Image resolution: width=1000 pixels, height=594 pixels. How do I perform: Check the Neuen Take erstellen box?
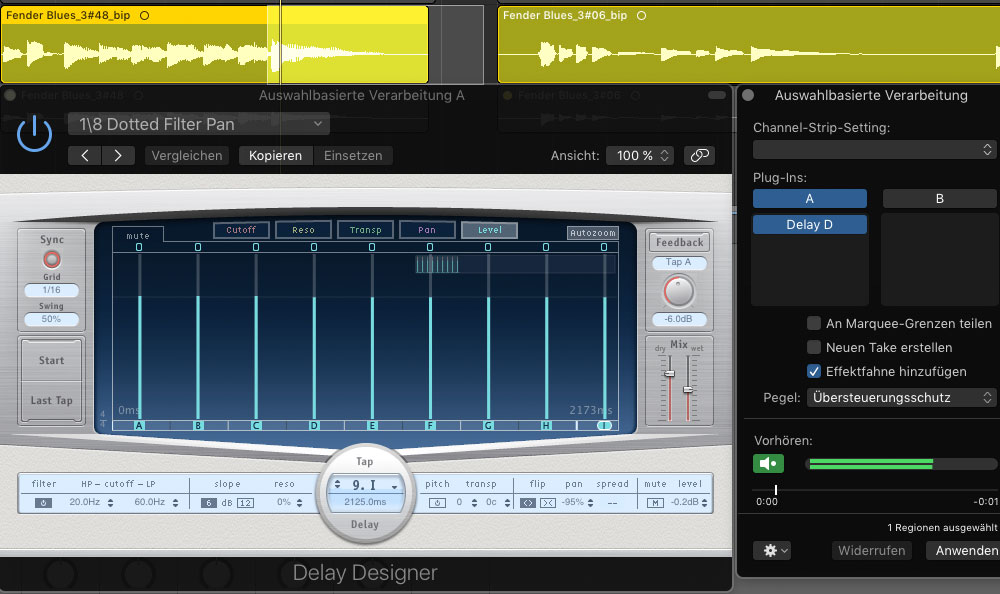(814, 348)
